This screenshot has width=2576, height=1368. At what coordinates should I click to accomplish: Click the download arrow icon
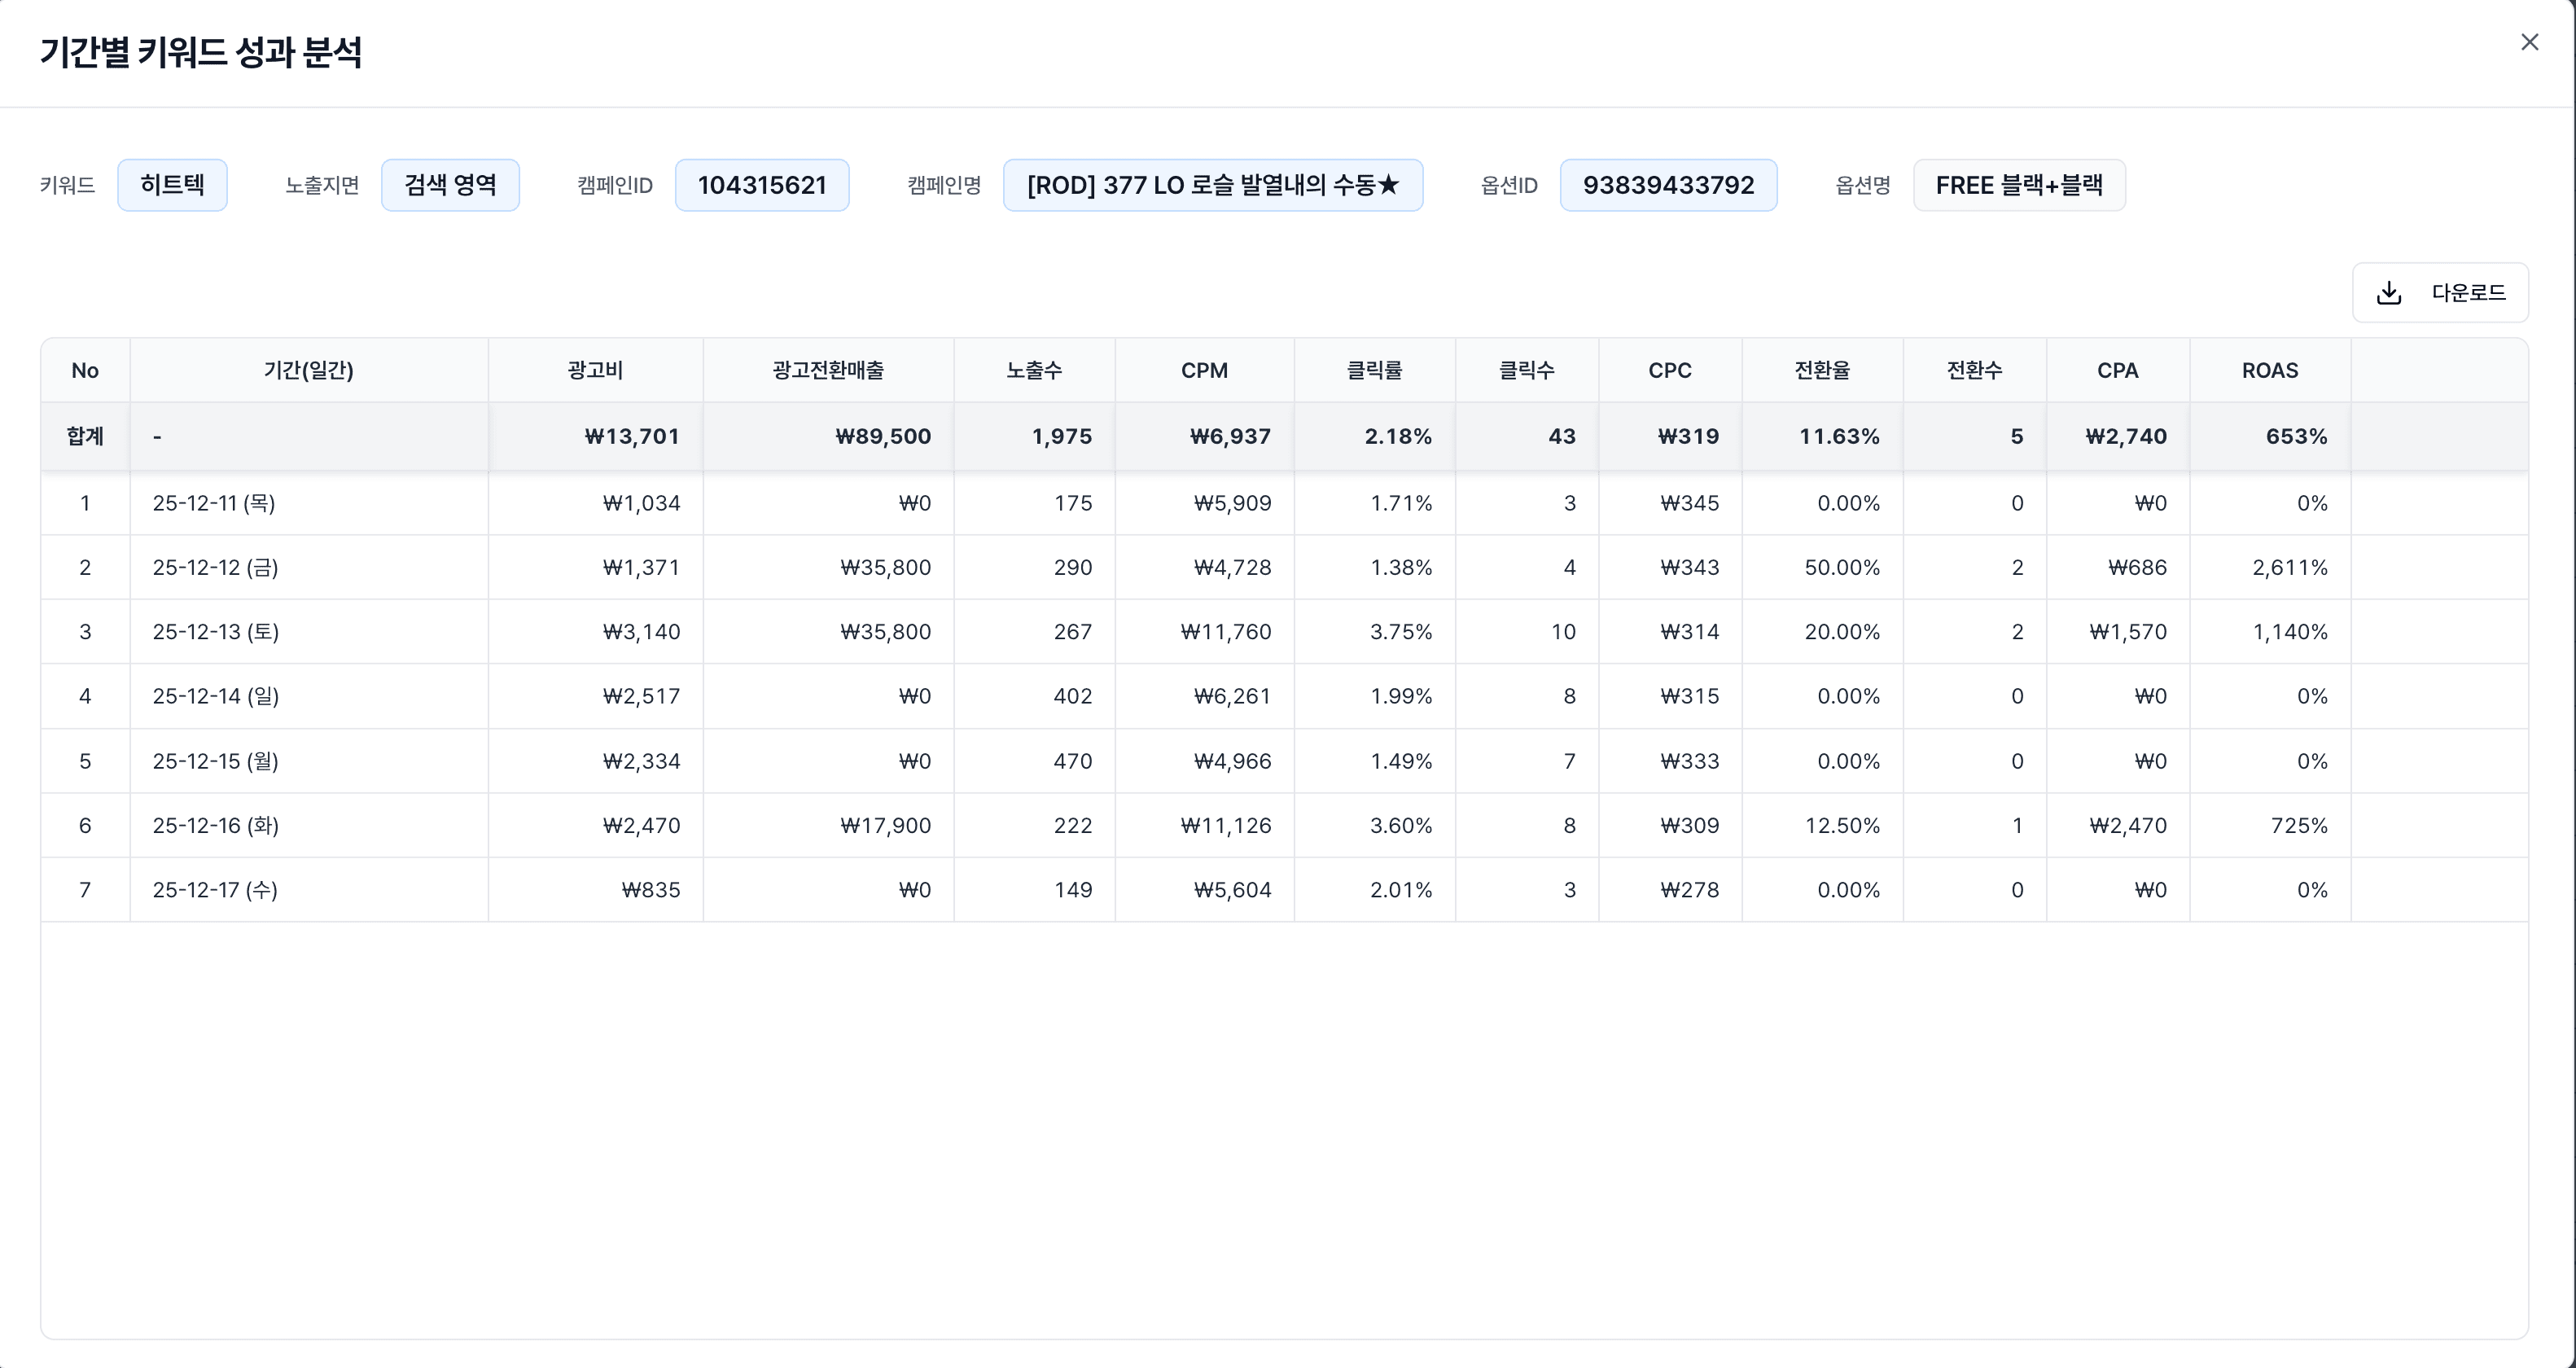coord(2388,293)
